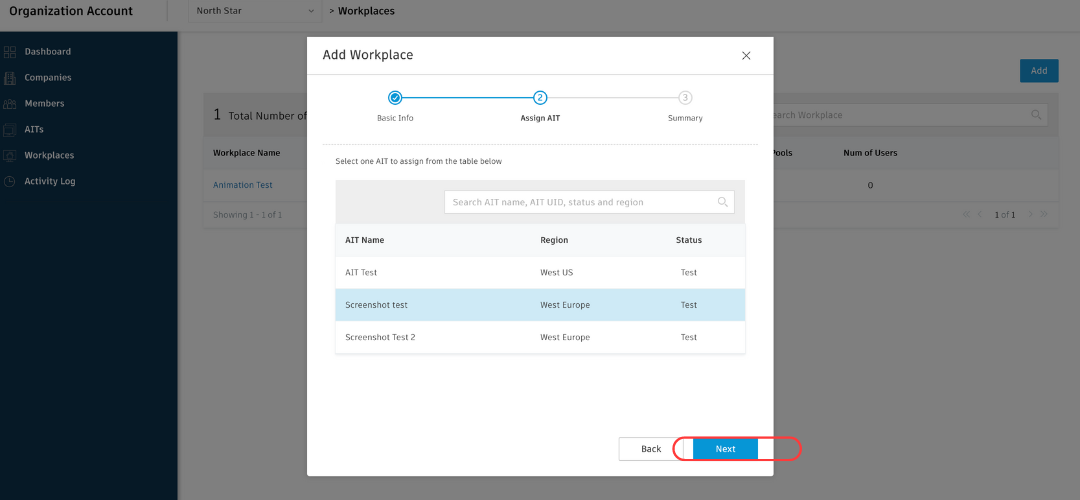Go to the last page arrow

(1043, 215)
